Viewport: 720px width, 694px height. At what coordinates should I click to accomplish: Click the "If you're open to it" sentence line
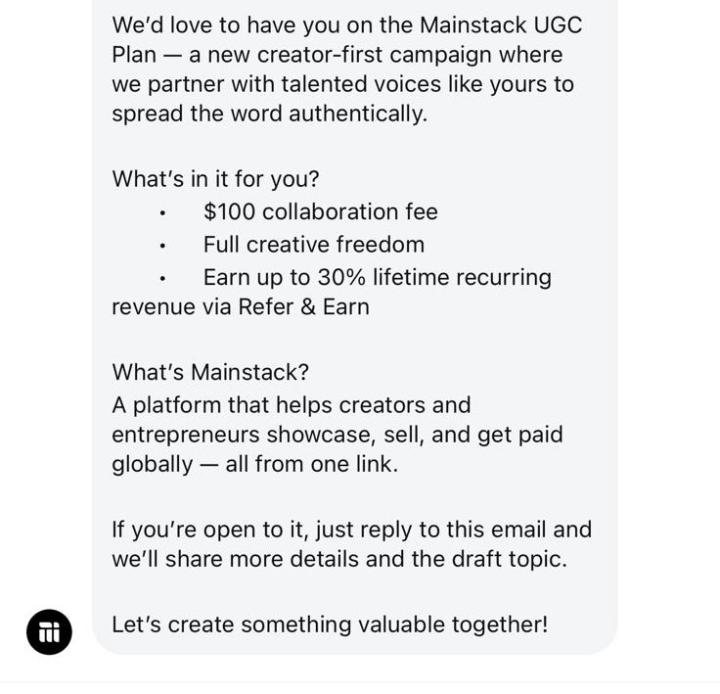click(x=352, y=530)
